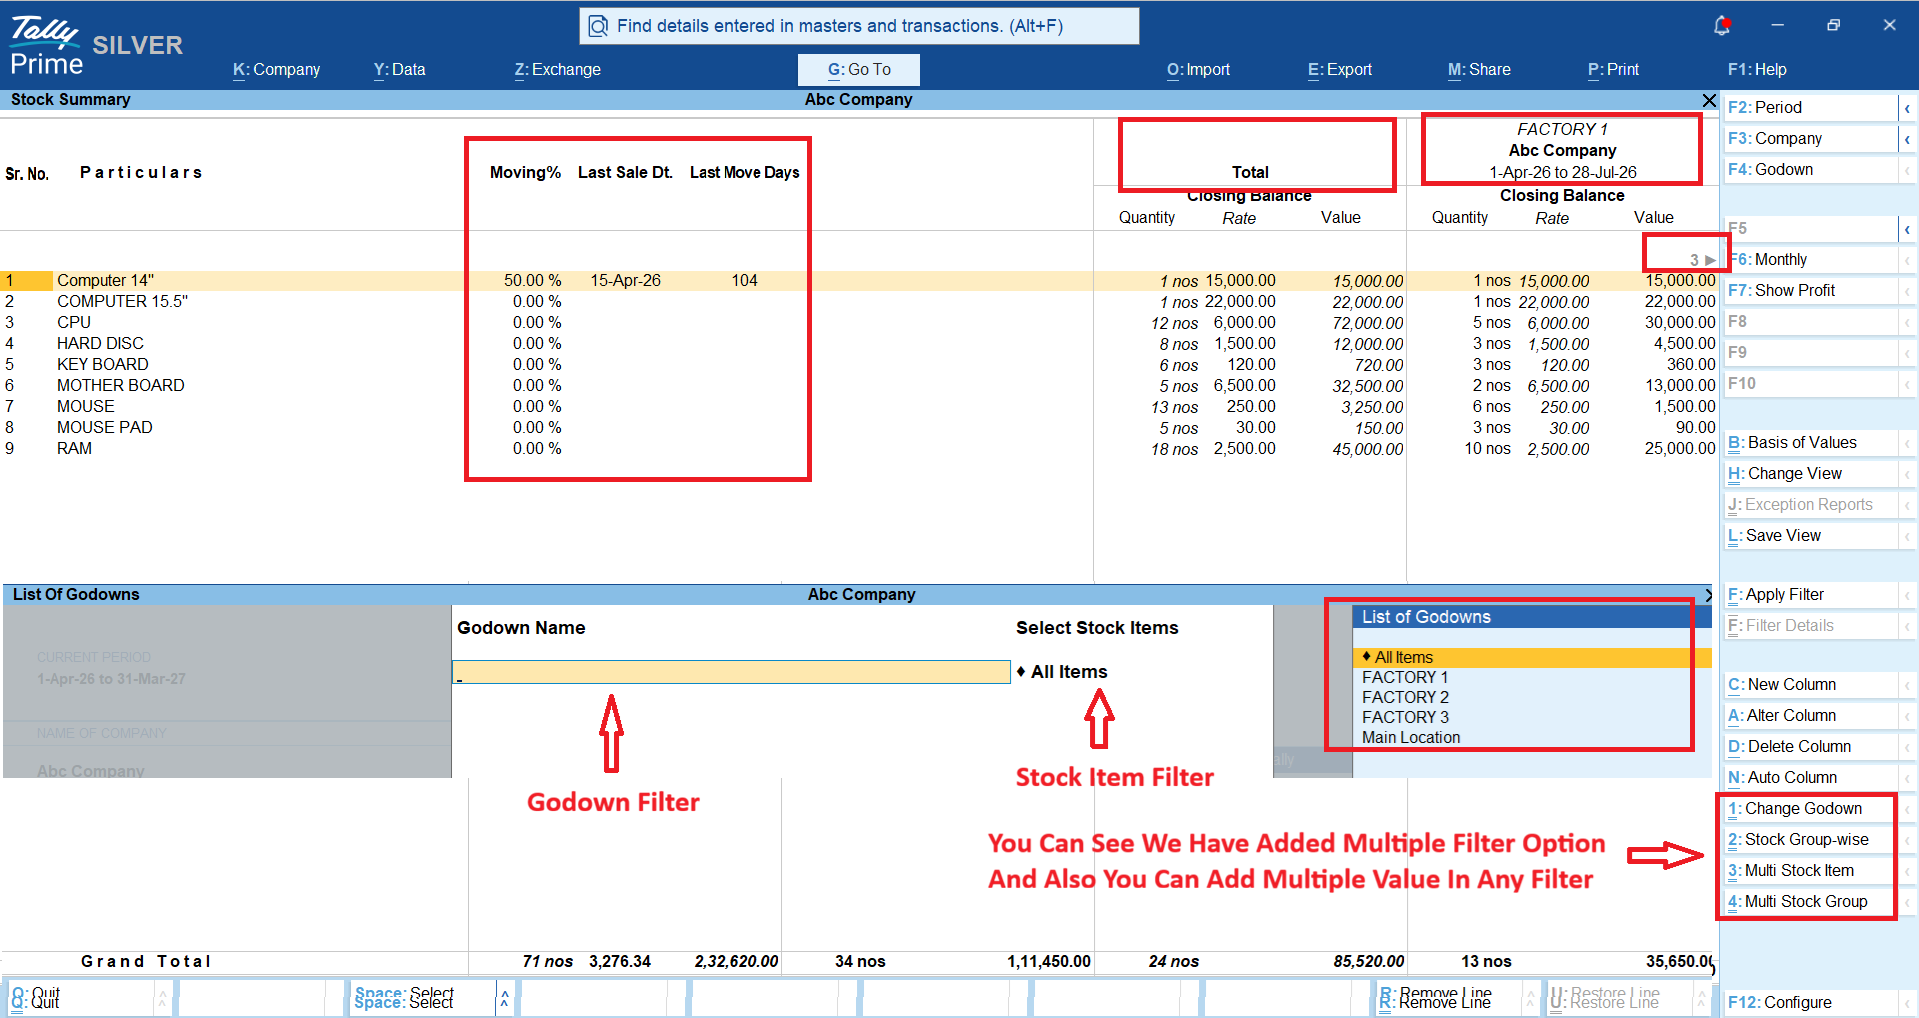Viewport: 1919px width, 1018px height.
Task: Click A: Alter Column
Action: coord(1811,716)
